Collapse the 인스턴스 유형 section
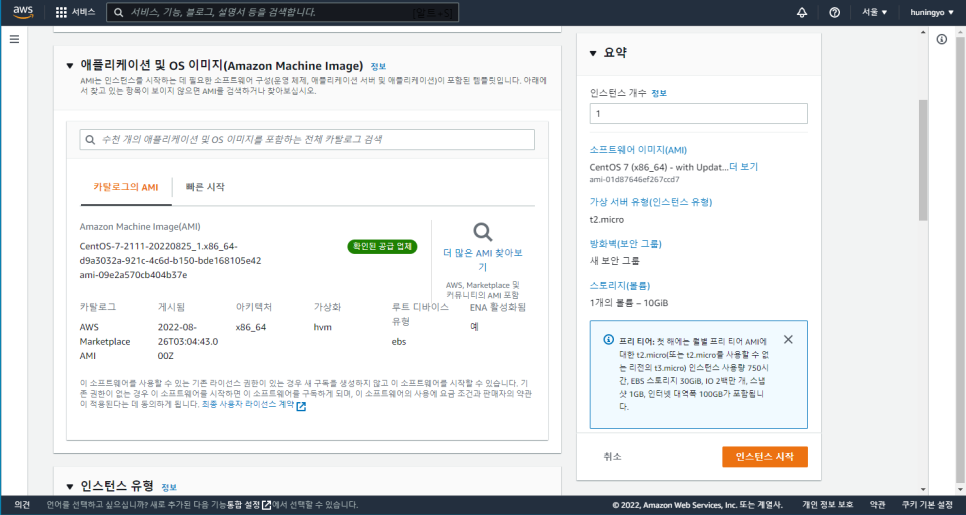This screenshot has height=515, width=966. point(70,487)
